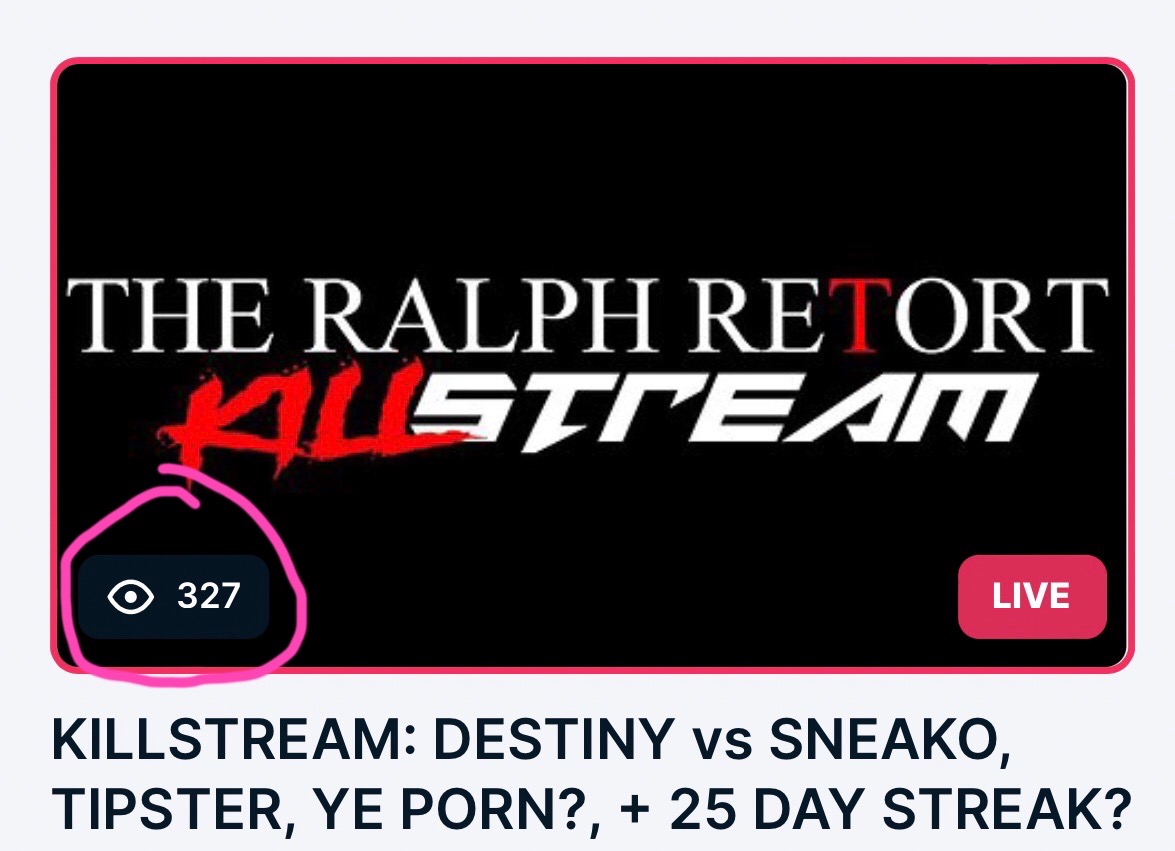Click the empty black area above the logo
The image size is (1175, 851).
click(x=592, y=165)
